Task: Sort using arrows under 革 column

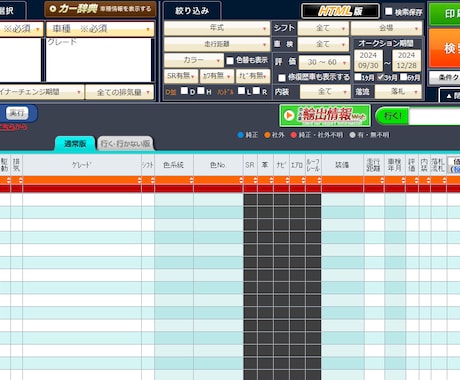Action: [x=271, y=180]
